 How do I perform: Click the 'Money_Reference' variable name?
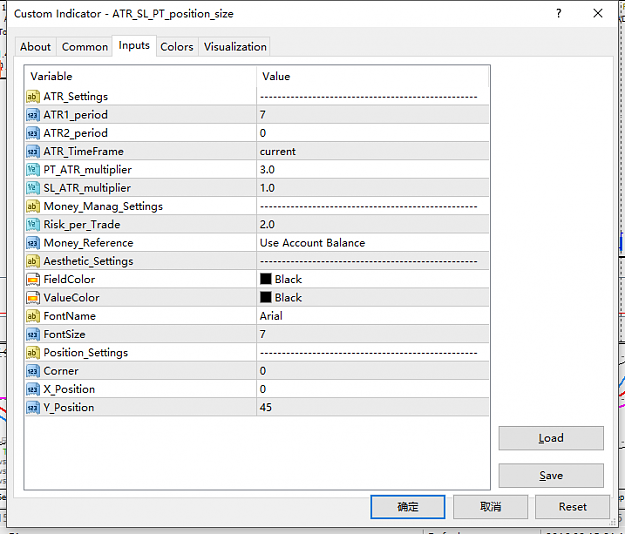(88, 243)
